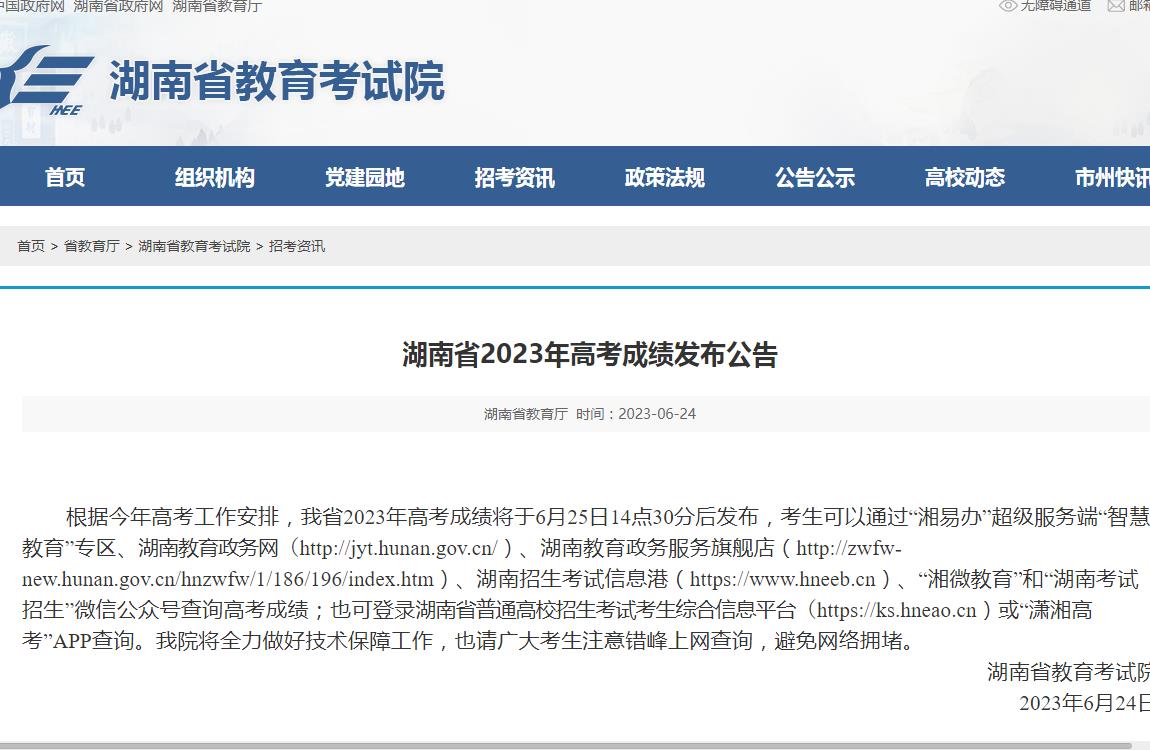Image resolution: width=1150 pixels, height=750 pixels.
Task: Click the HNEE logo emblem
Action: 45,79
